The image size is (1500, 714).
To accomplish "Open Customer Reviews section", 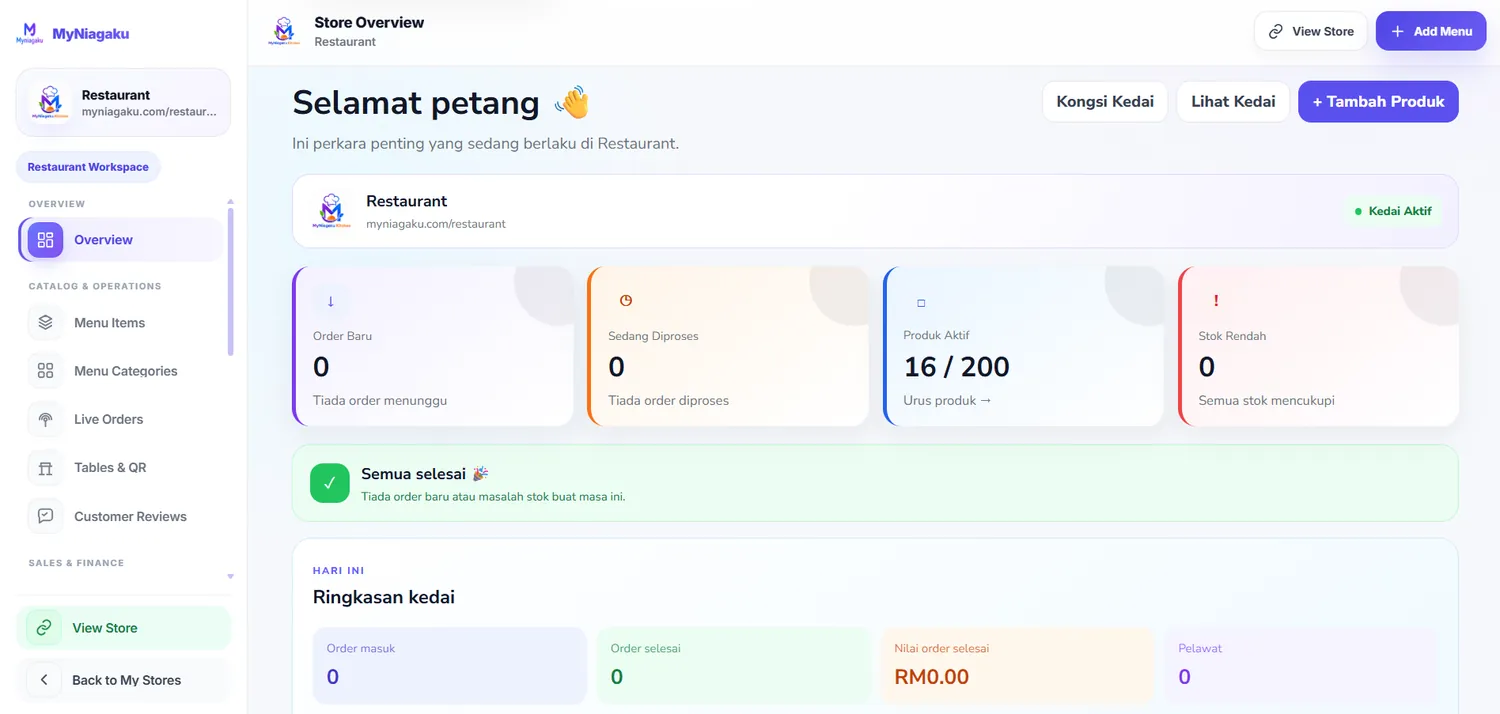I will click(x=122, y=516).
